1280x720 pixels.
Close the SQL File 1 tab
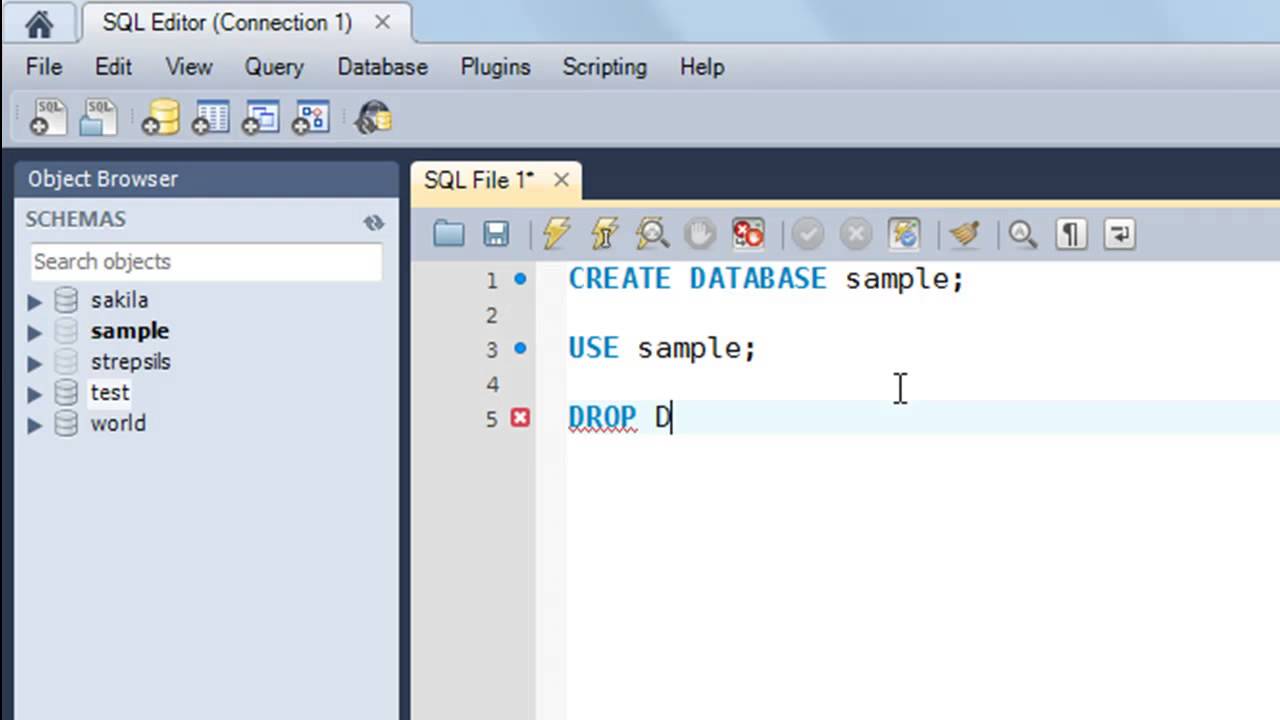coord(561,180)
